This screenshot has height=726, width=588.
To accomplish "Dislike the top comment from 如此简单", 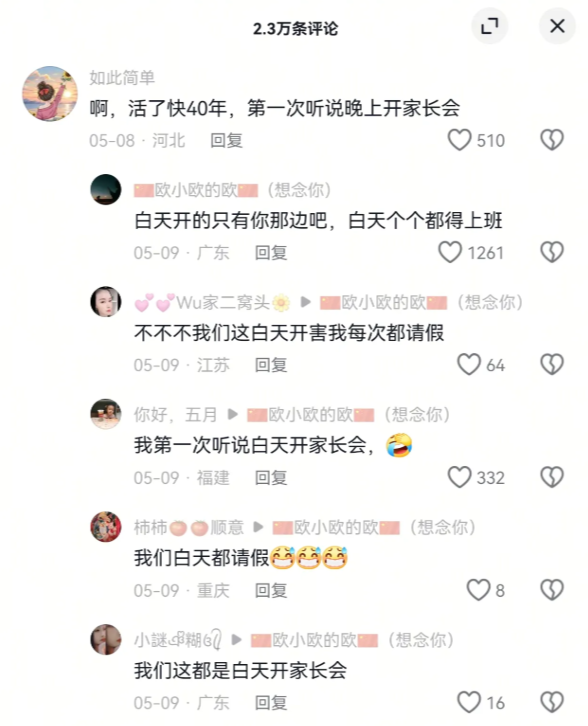I will point(552,140).
